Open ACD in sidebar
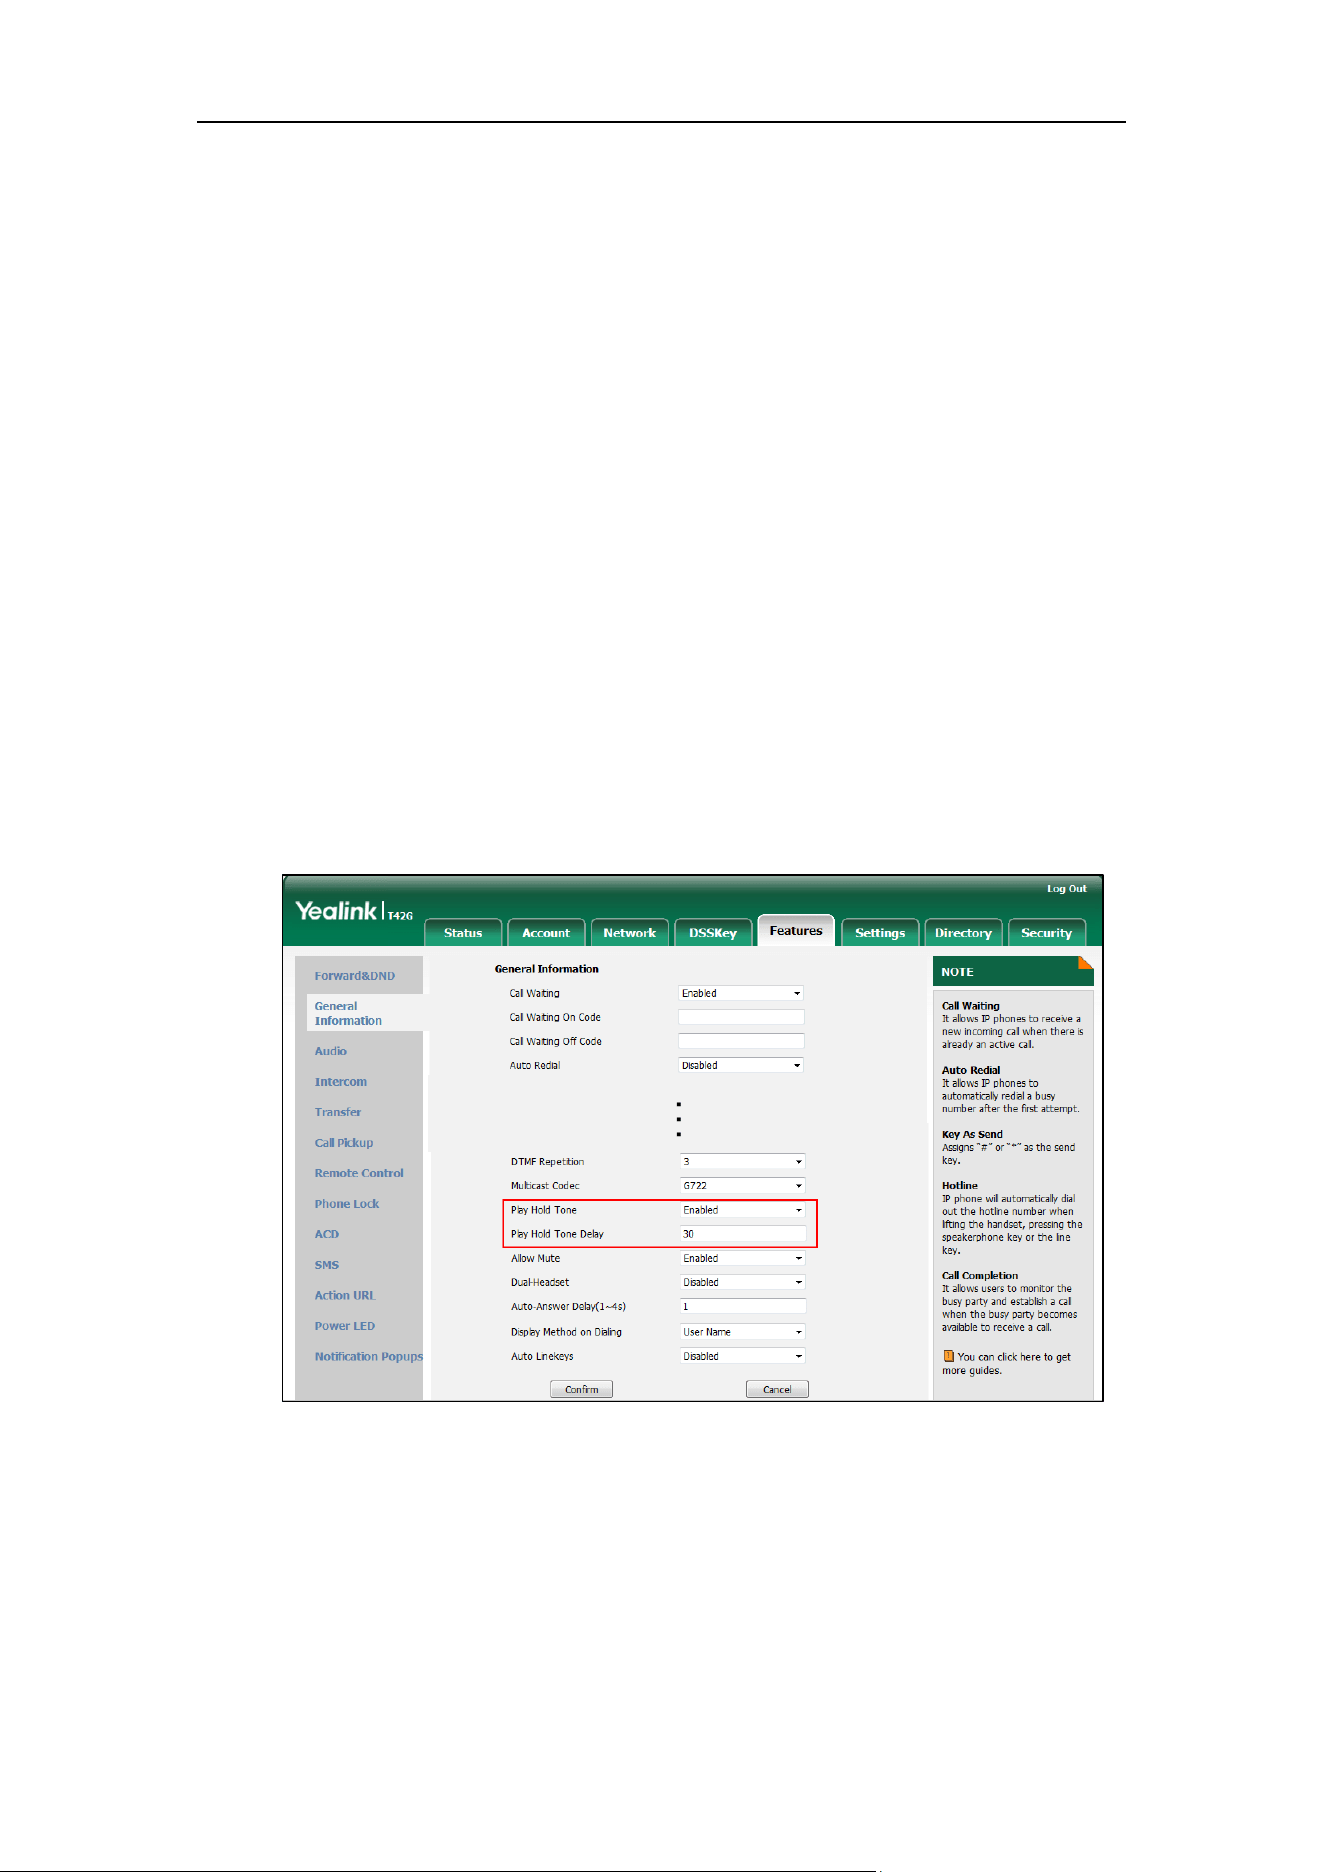This screenshot has height=1872, width=1324. 326,1234
